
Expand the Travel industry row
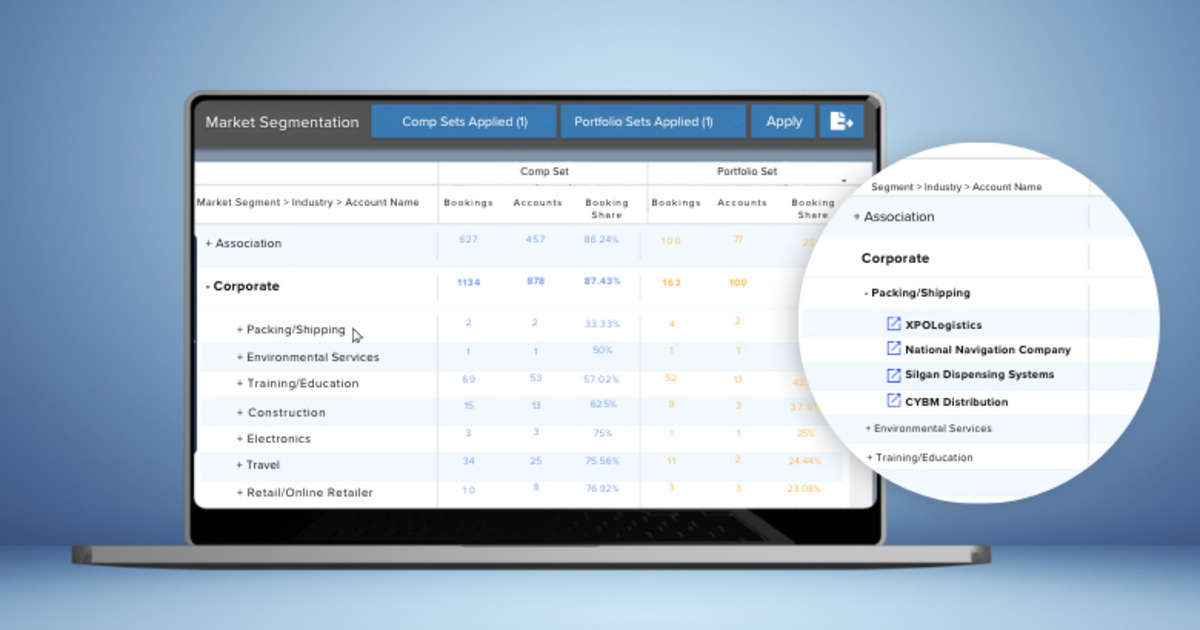(240, 465)
